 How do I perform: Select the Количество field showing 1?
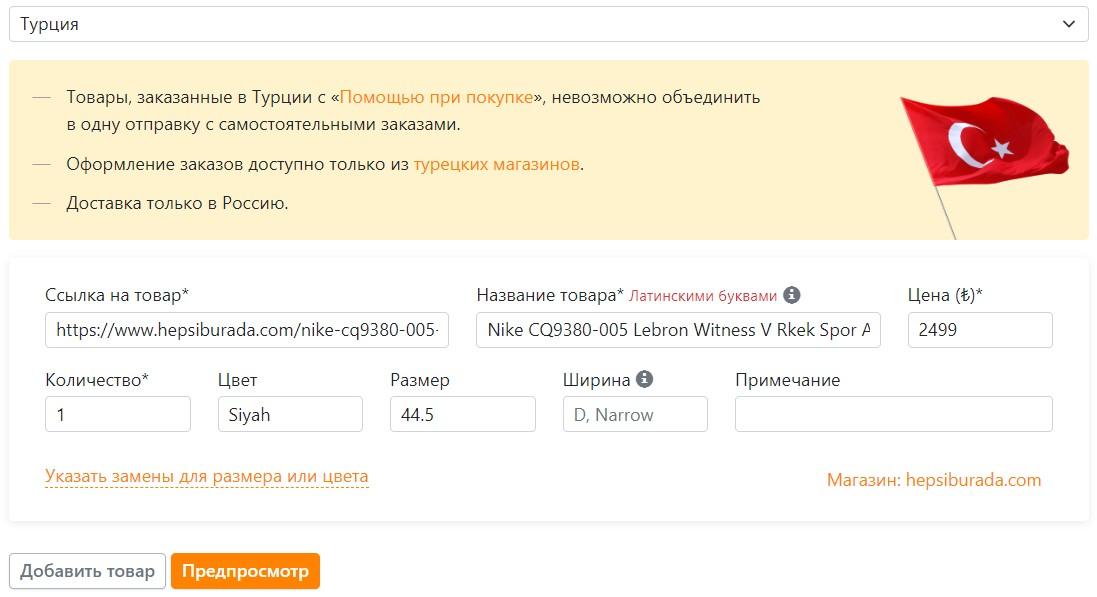pos(117,413)
